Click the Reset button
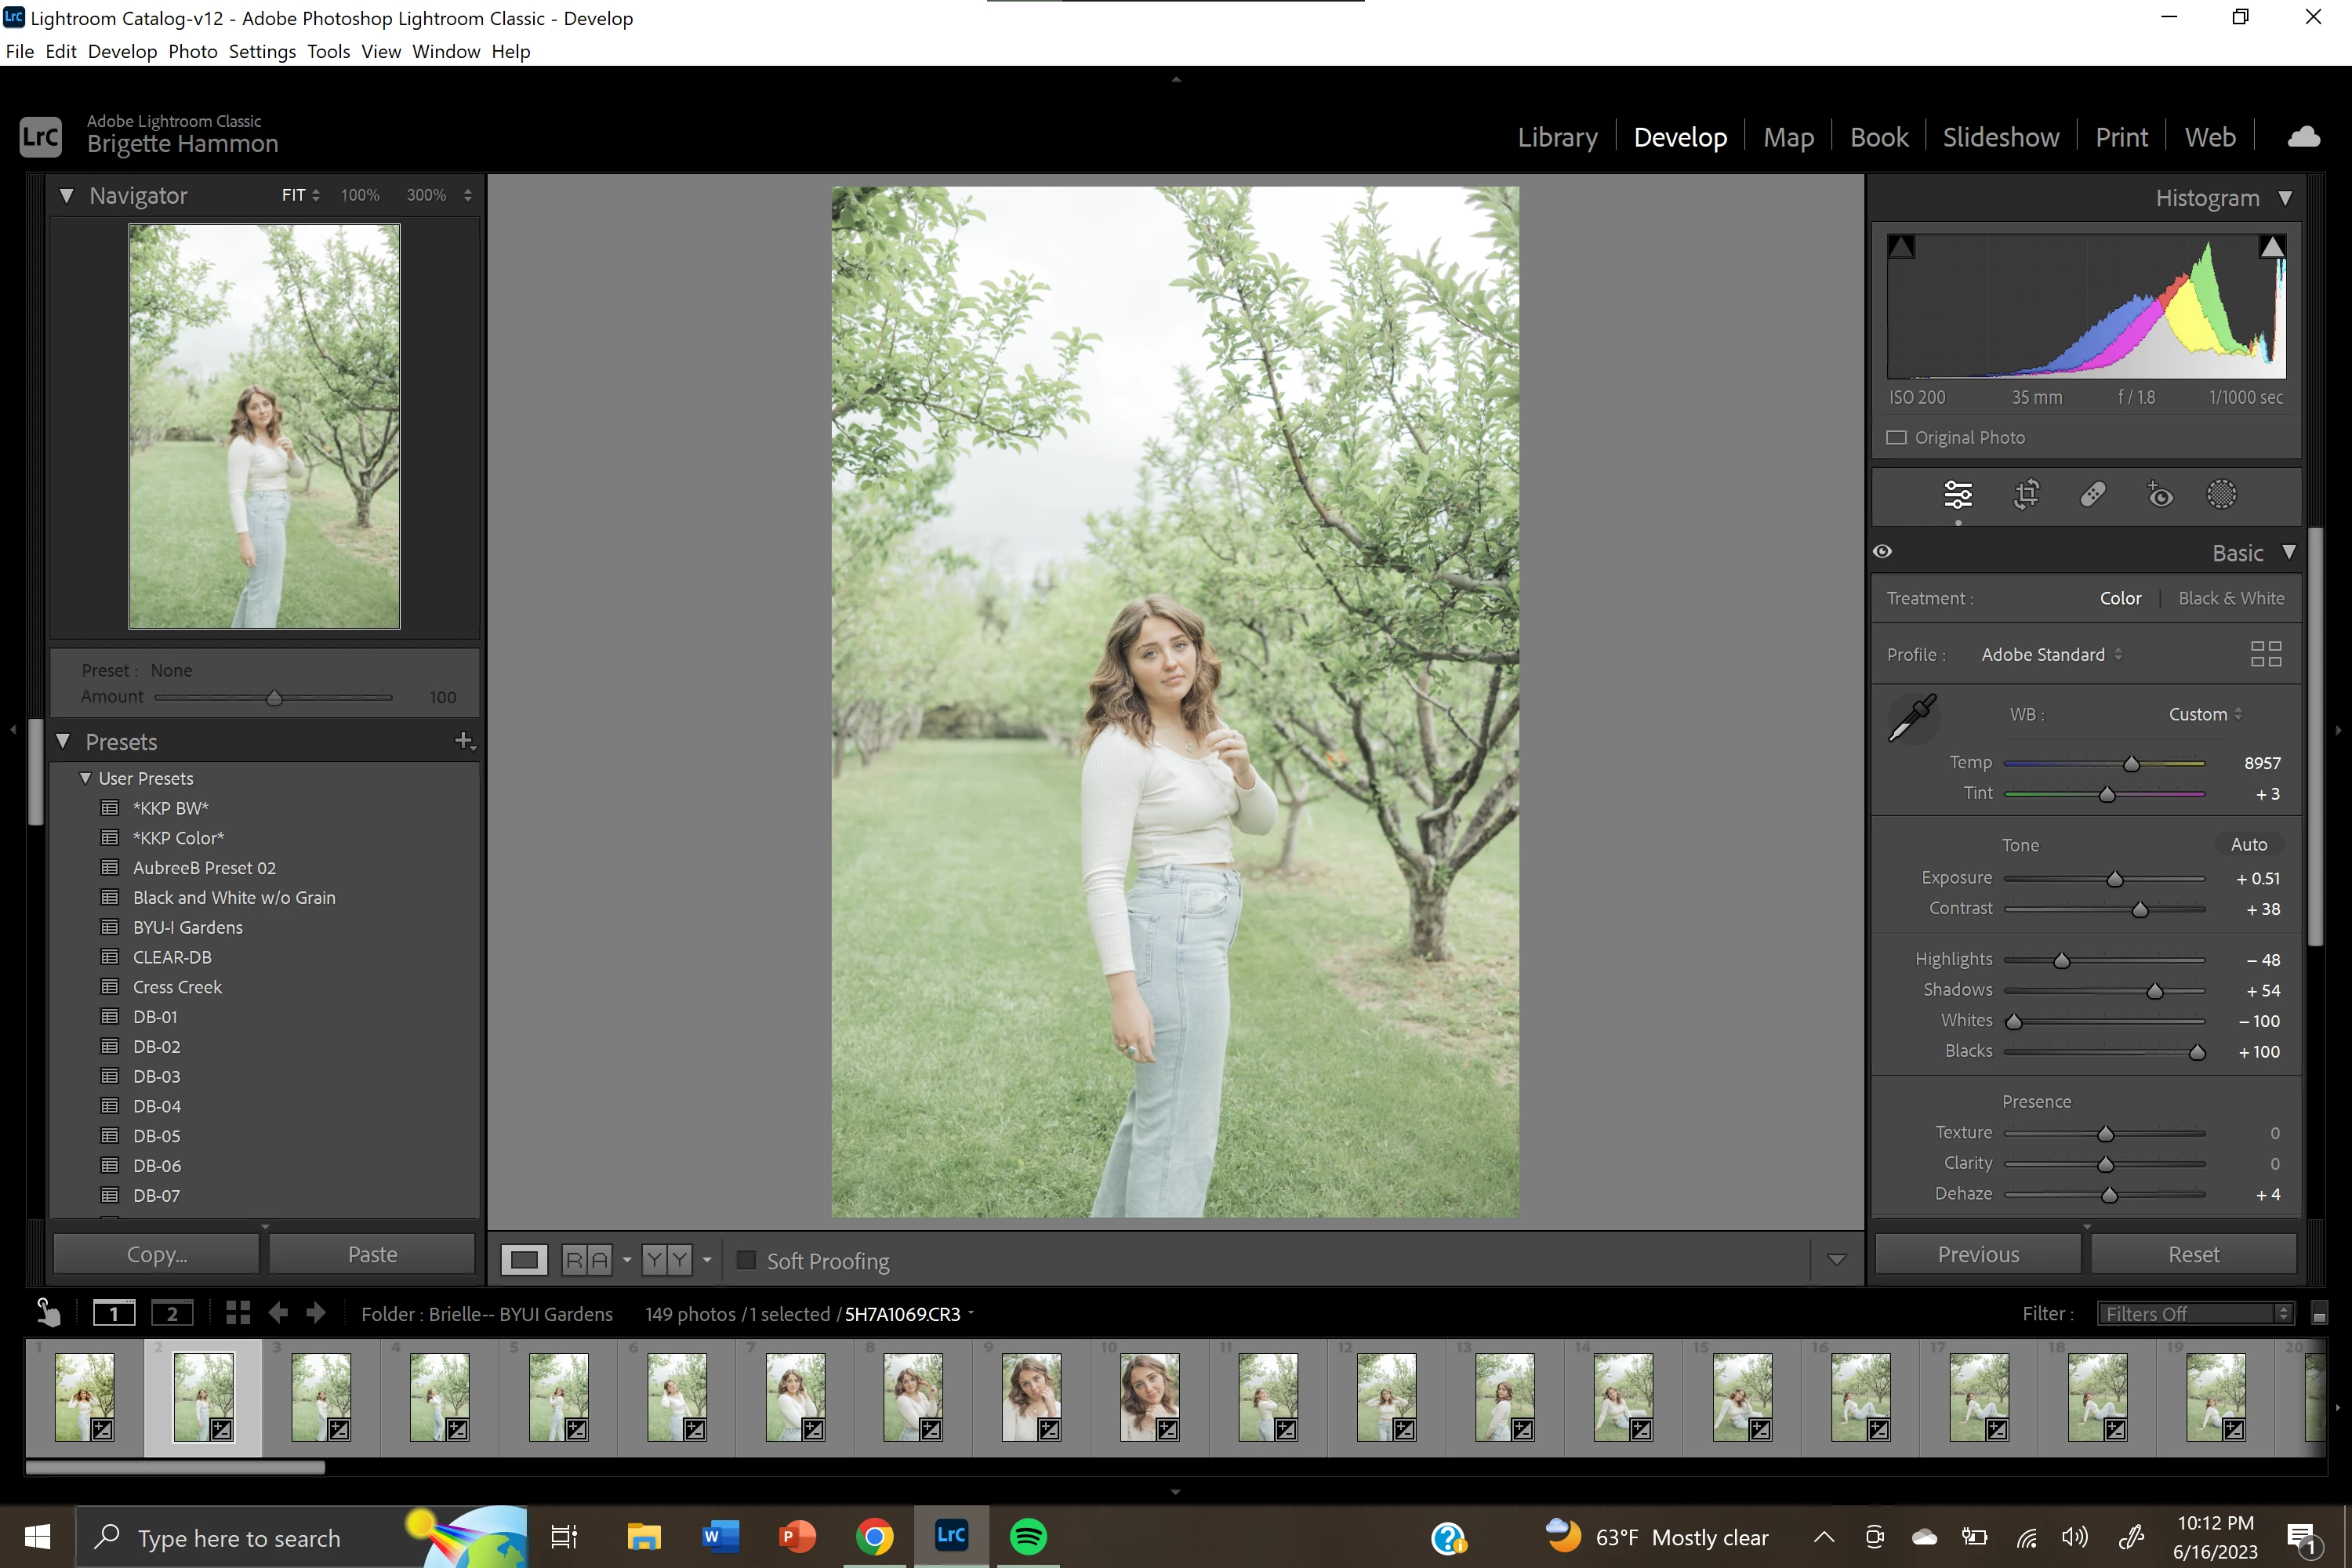 (2193, 1254)
